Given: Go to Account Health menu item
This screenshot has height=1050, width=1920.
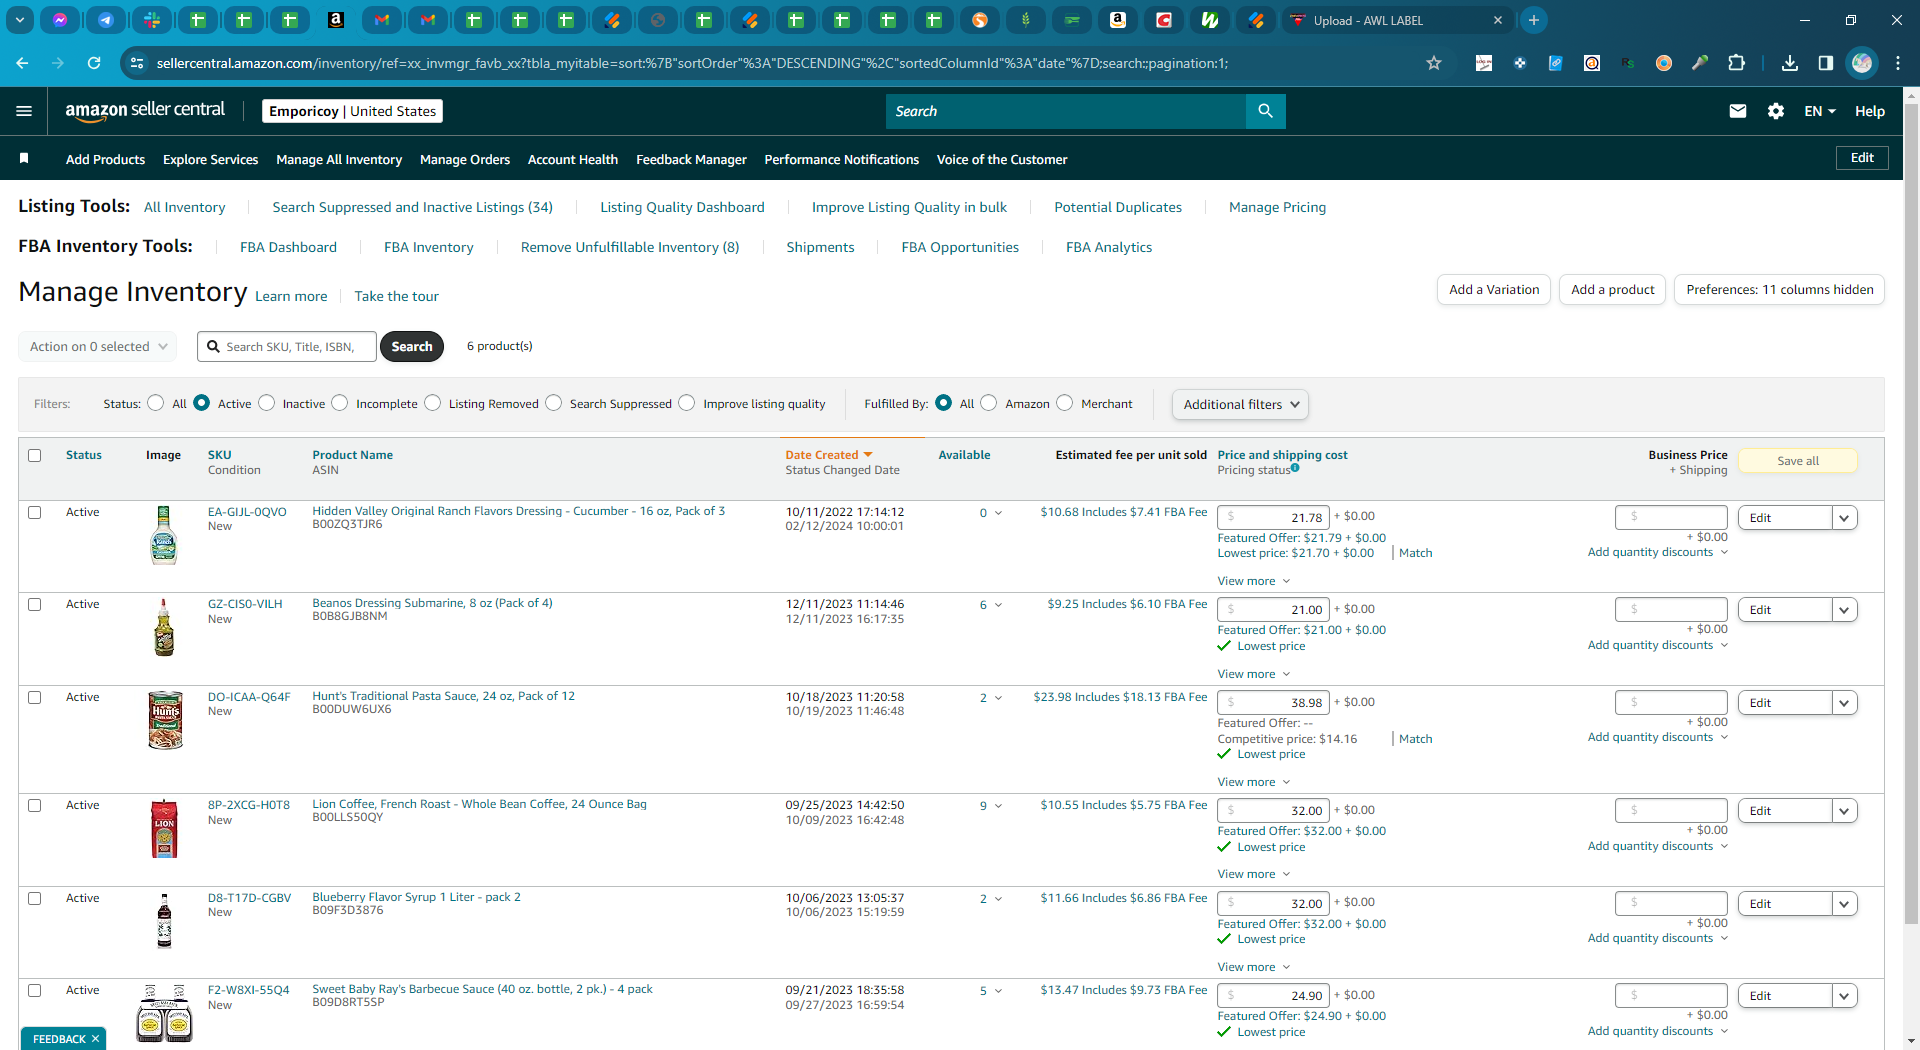Looking at the screenshot, I should point(573,159).
